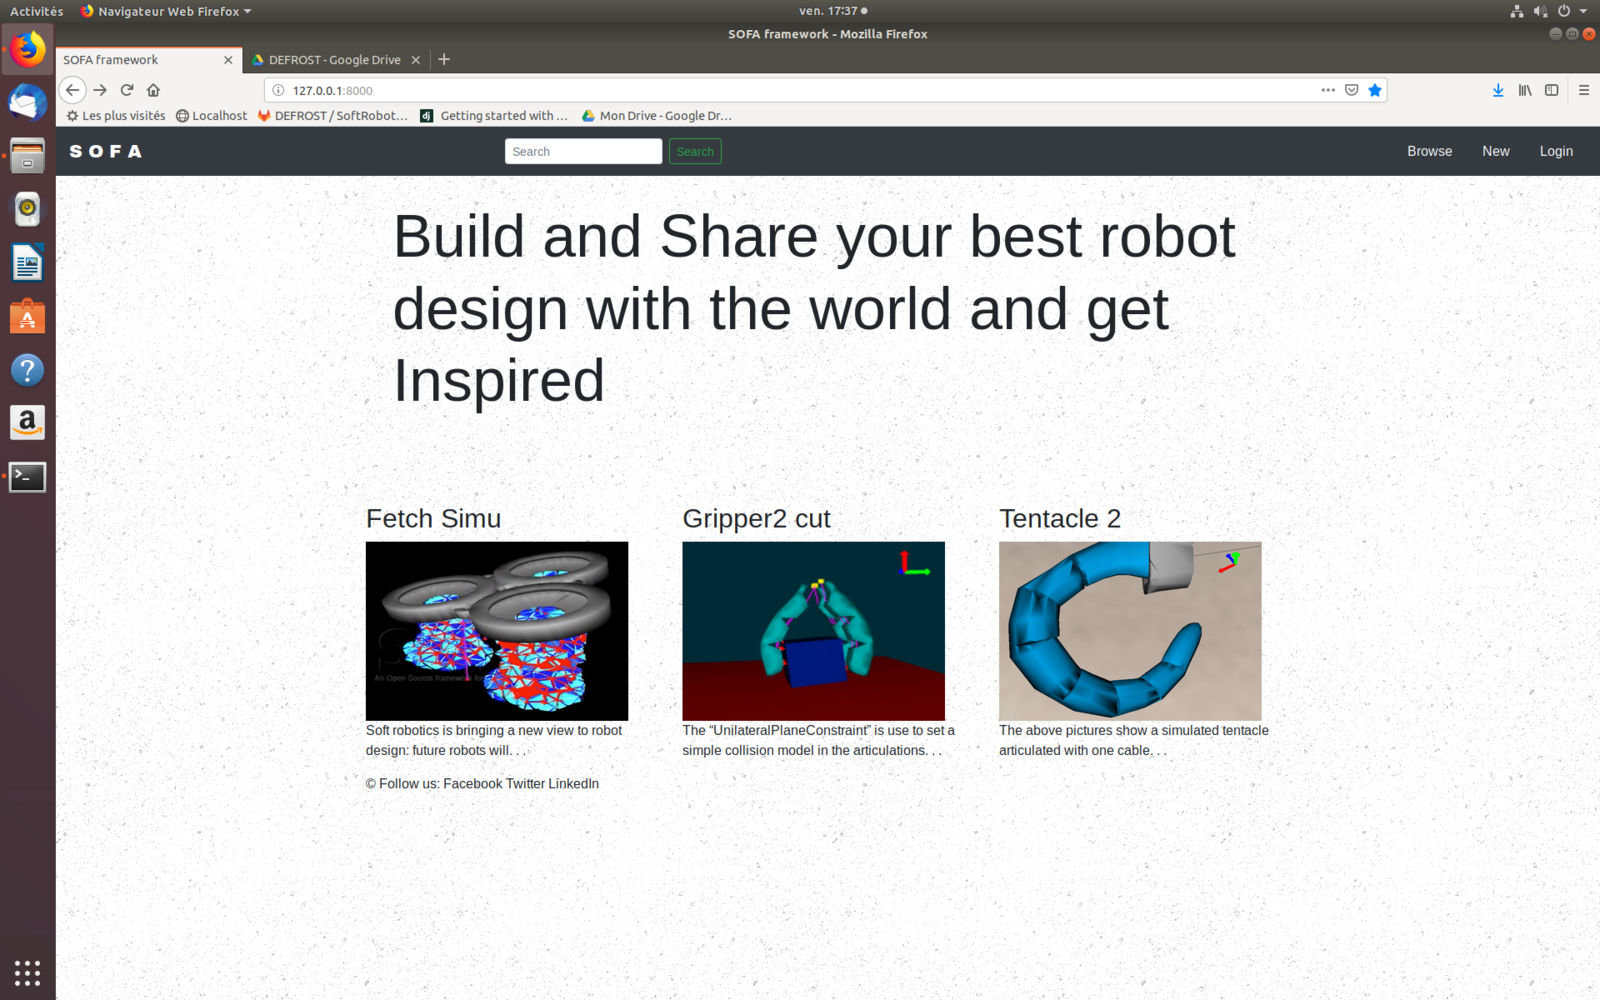Click the Login link in navbar
Image resolution: width=1600 pixels, height=1000 pixels.
[1555, 151]
